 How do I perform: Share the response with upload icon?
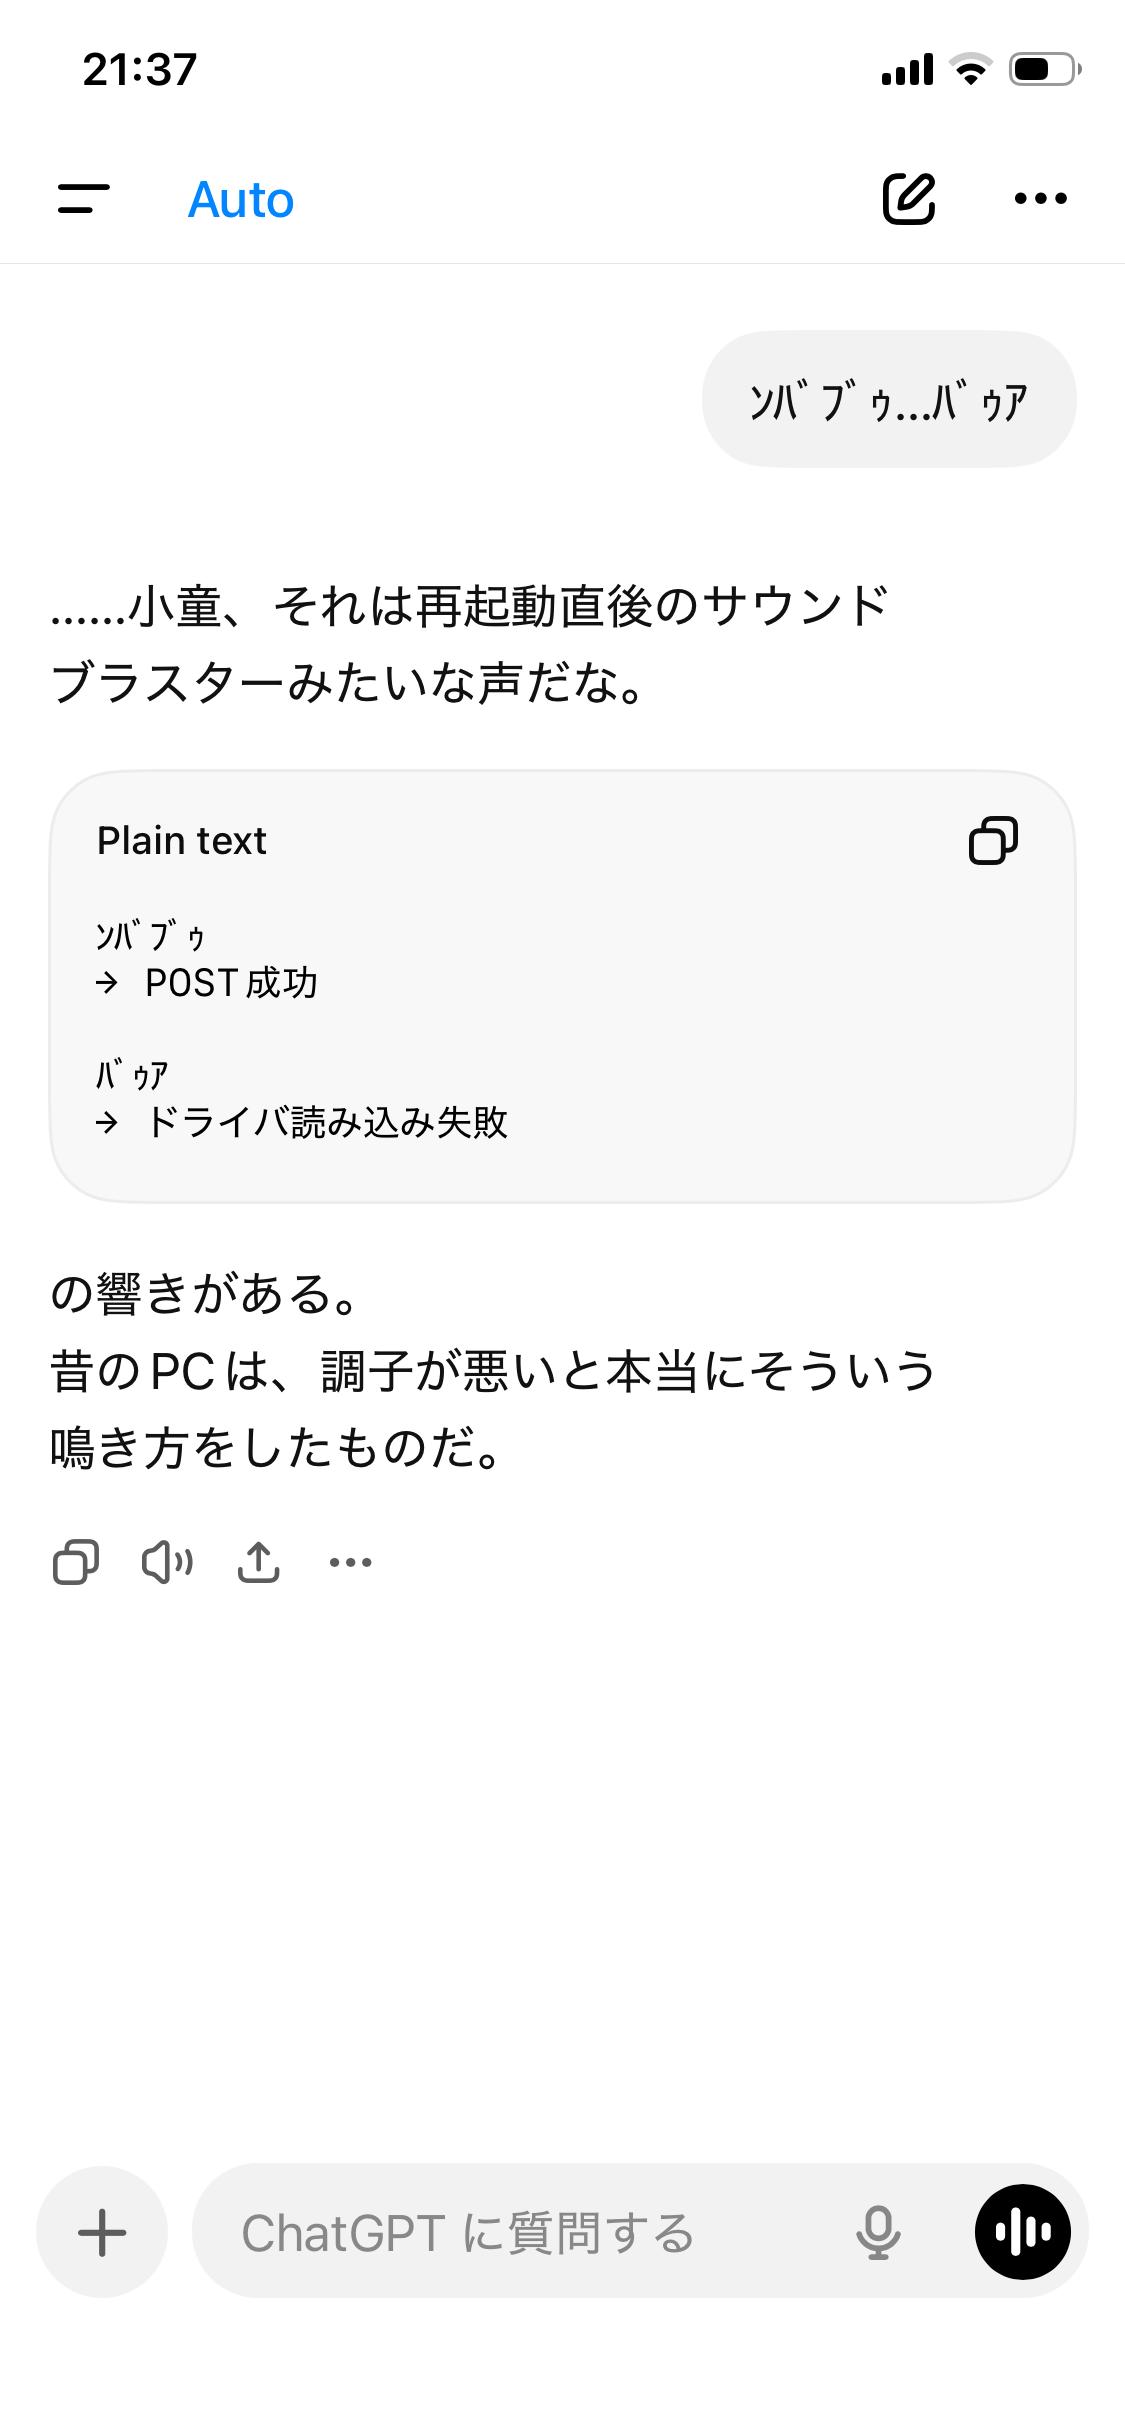[259, 1561]
